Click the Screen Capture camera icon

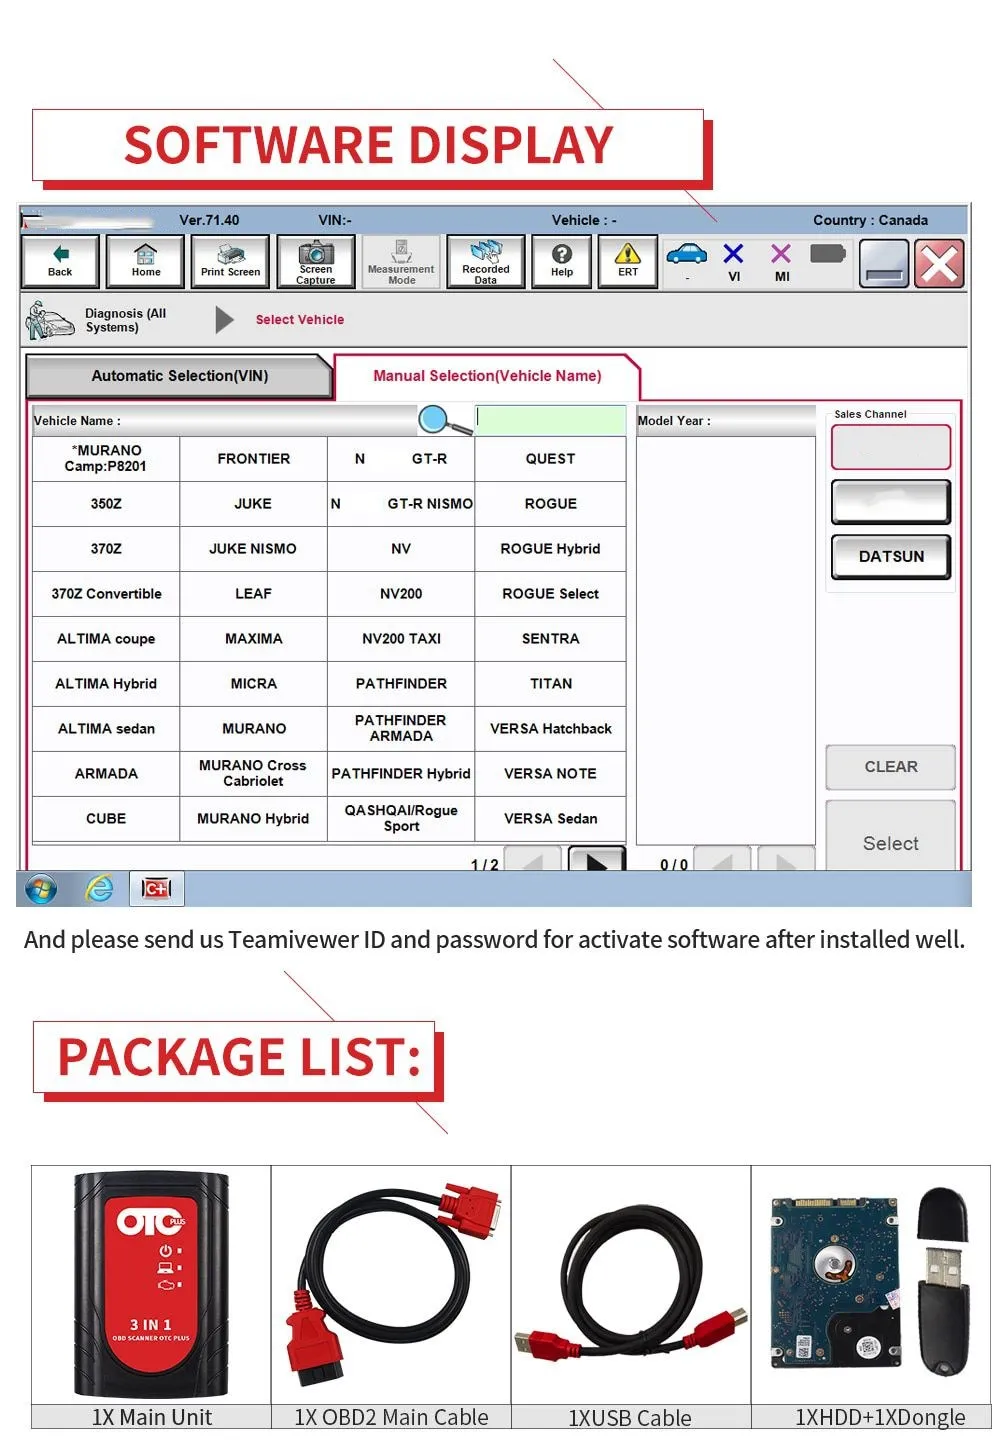(316, 261)
